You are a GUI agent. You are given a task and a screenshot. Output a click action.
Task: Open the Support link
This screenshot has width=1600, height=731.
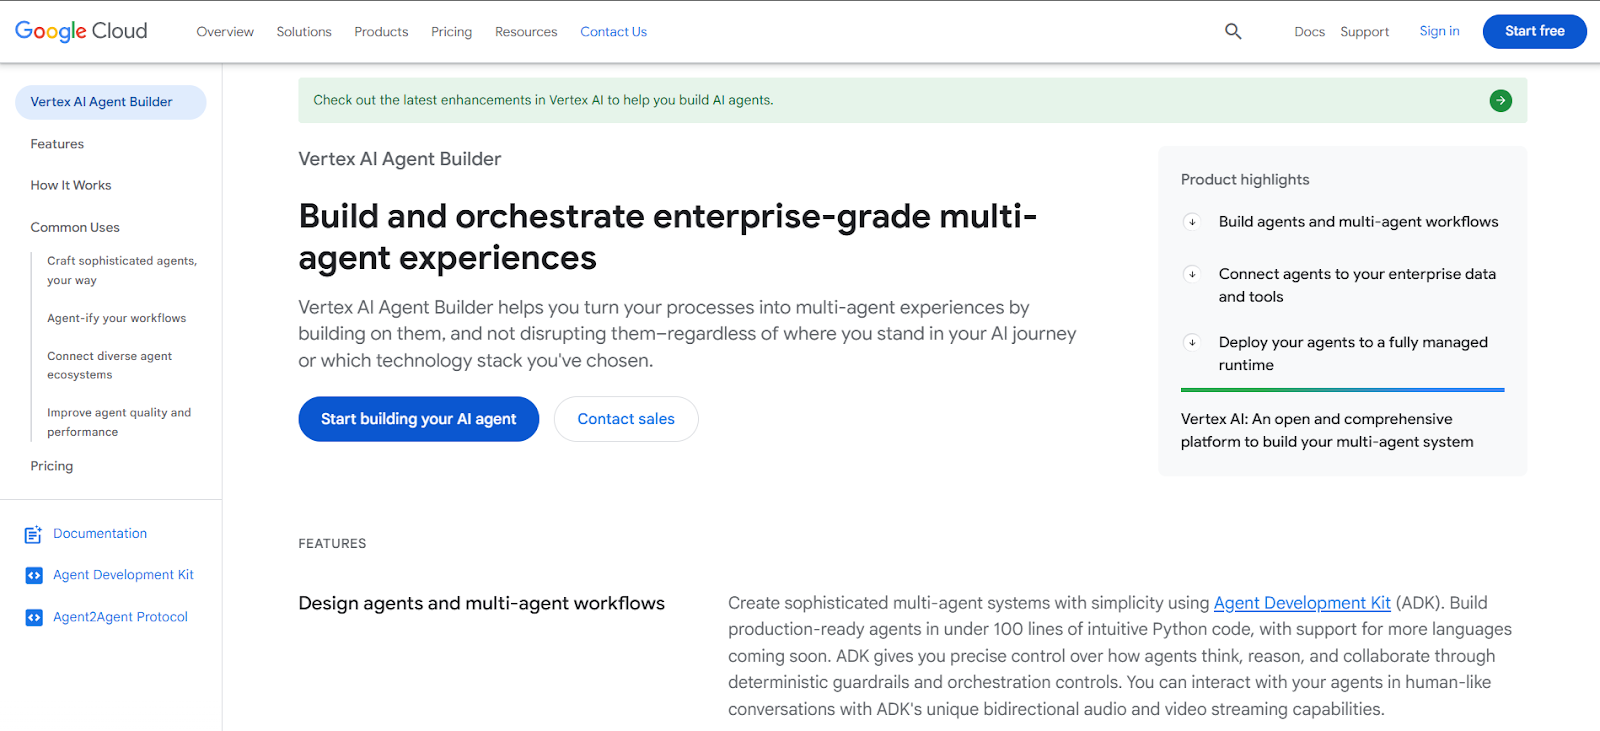1364,32
